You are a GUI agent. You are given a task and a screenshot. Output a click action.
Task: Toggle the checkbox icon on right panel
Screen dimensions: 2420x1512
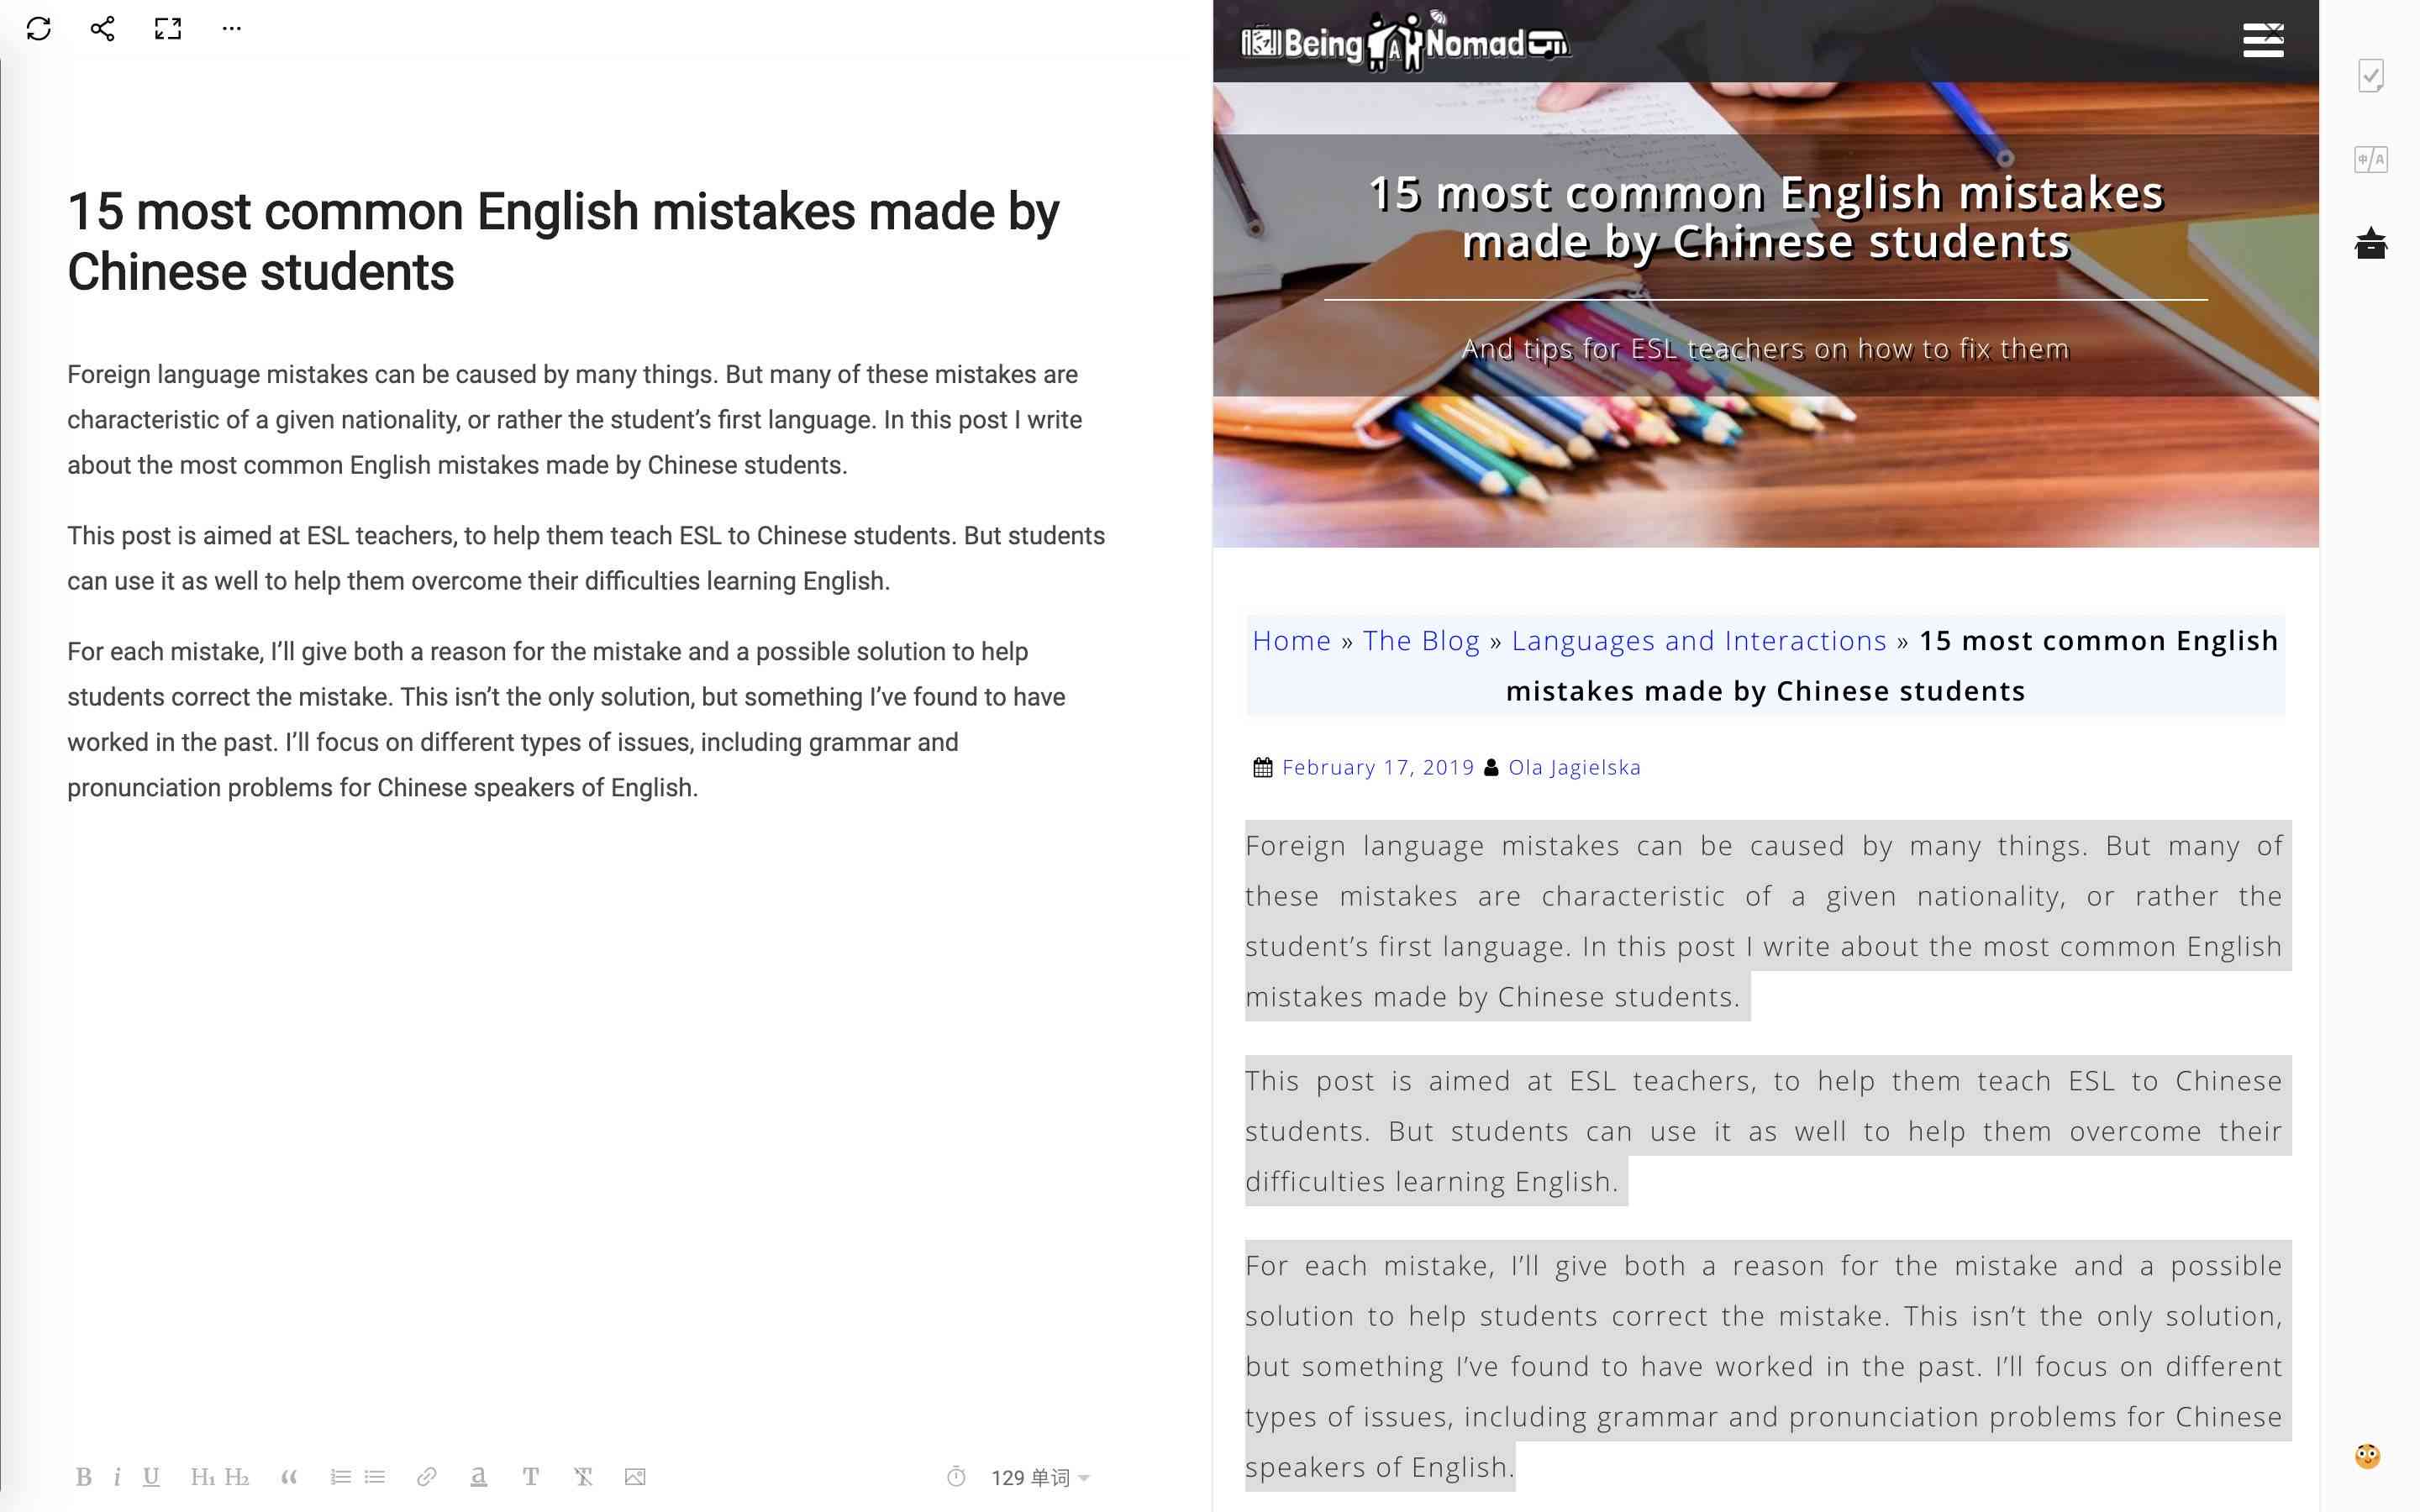tap(2371, 75)
